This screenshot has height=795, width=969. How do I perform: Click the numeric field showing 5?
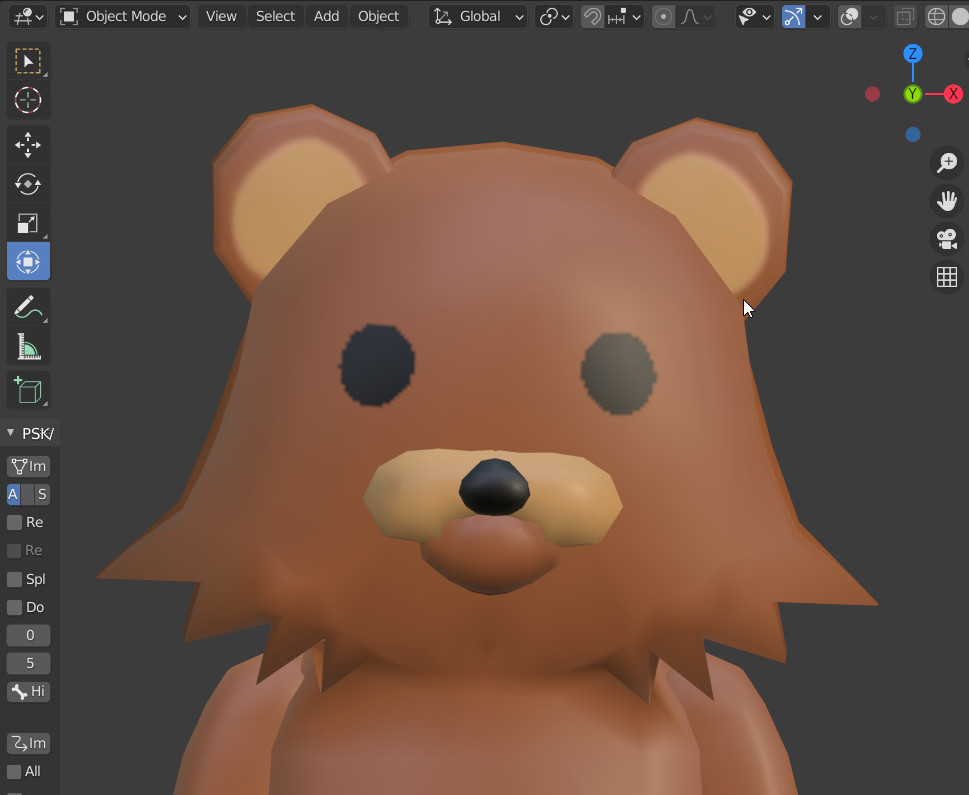pos(28,663)
